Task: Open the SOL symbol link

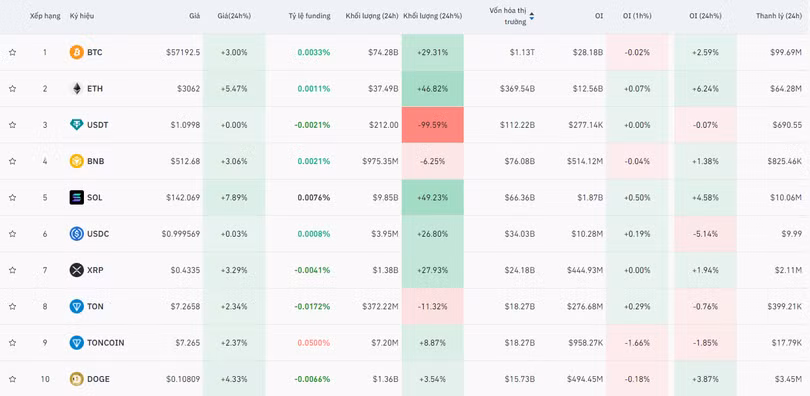Action: click(x=95, y=197)
